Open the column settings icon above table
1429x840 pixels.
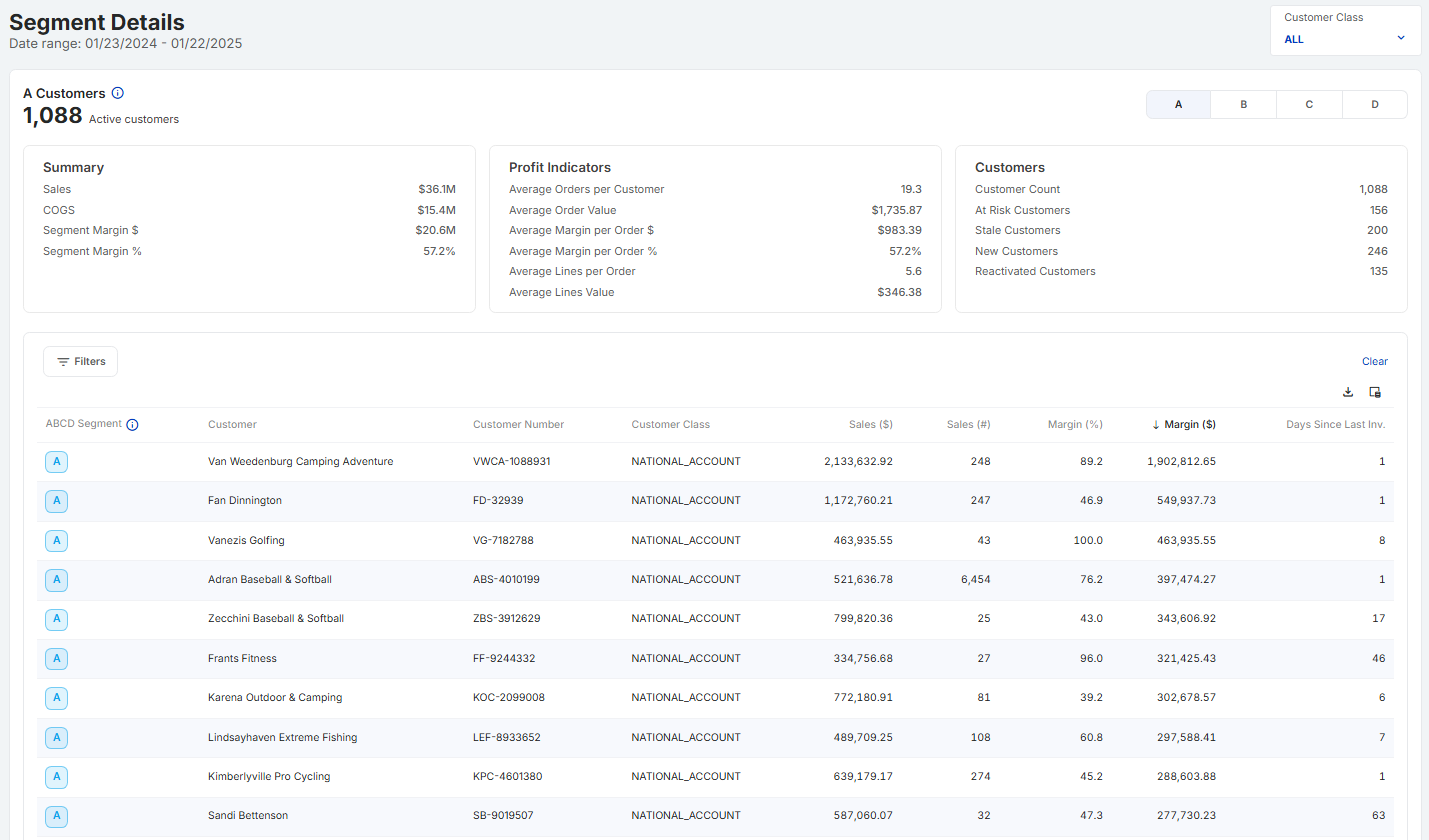click(1374, 392)
